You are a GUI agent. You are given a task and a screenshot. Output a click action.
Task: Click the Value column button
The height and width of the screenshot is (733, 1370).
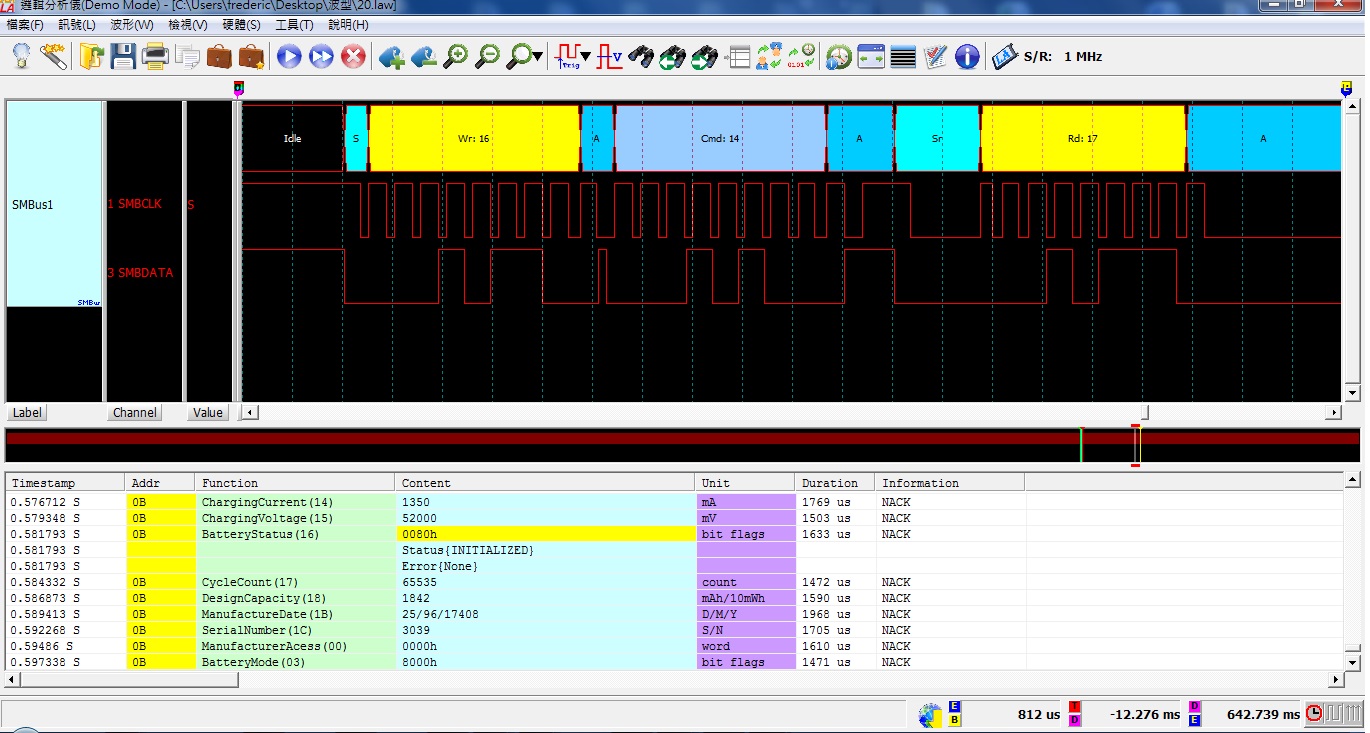click(208, 412)
